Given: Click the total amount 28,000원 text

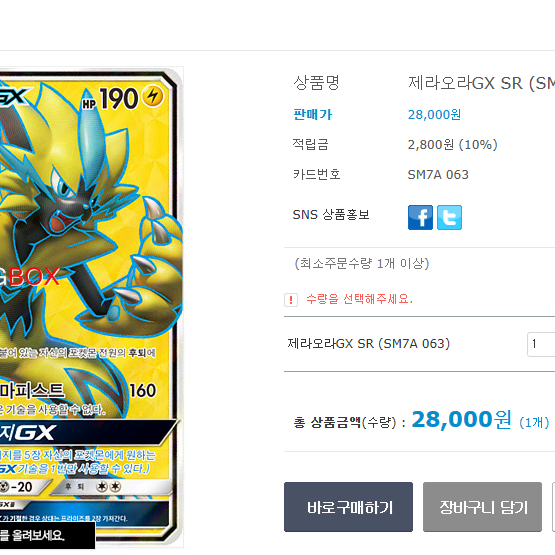Looking at the screenshot, I should [x=462, y=420].
